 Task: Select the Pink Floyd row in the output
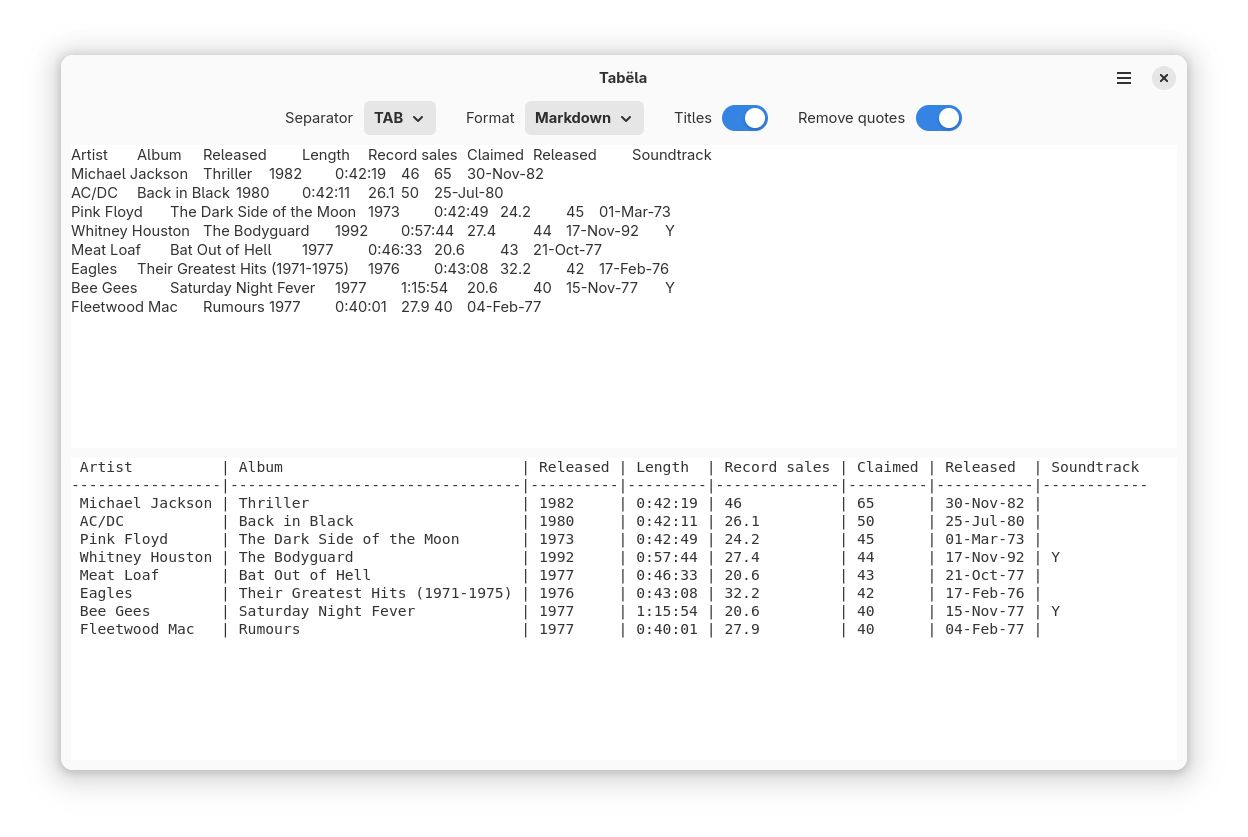[400, 539]
